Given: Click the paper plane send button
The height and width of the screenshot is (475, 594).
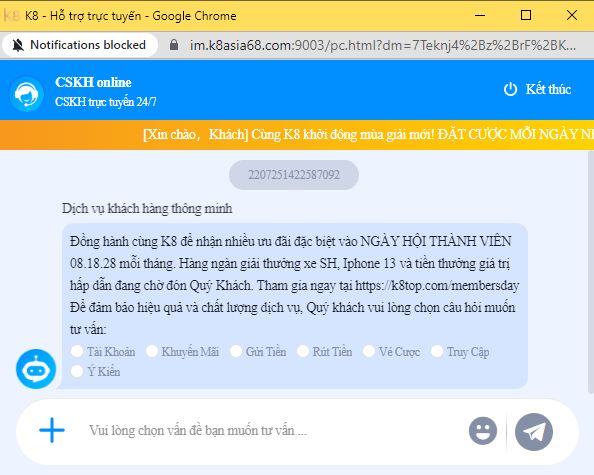Looking at the screenshot, I should pyautogui.click(x=534, y=432).
